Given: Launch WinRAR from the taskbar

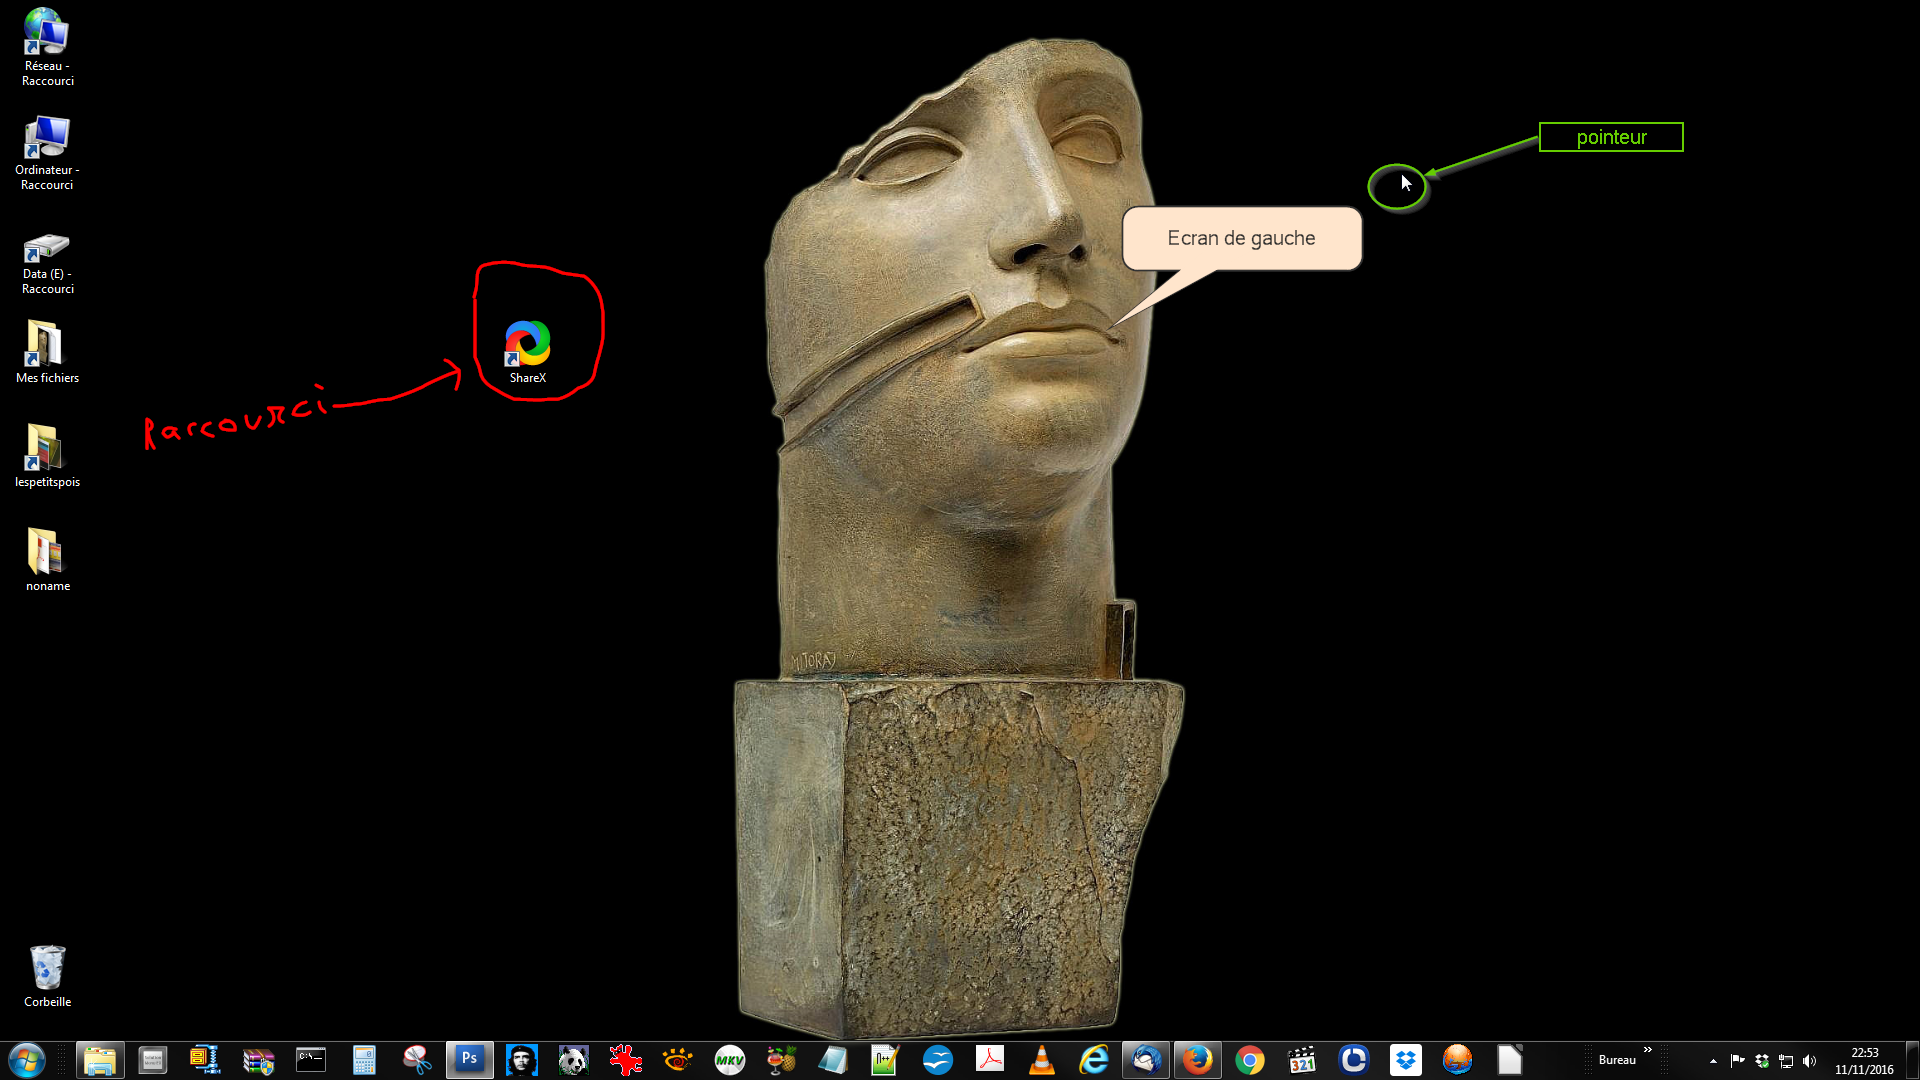Looking at the screenshot, I should pyautogui.click(x=258, y=1059).
